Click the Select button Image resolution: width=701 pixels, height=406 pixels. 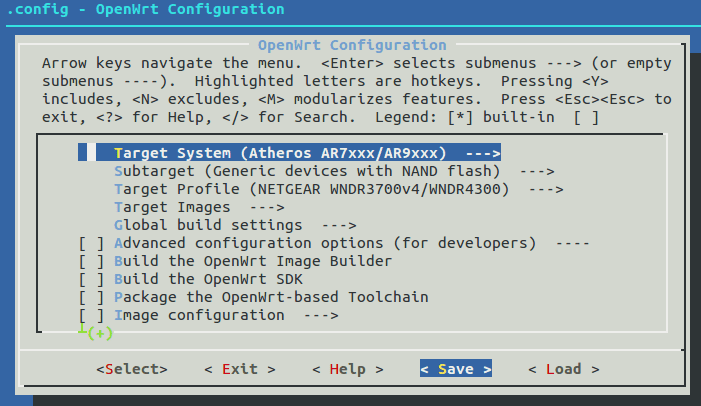coord(132,369)
